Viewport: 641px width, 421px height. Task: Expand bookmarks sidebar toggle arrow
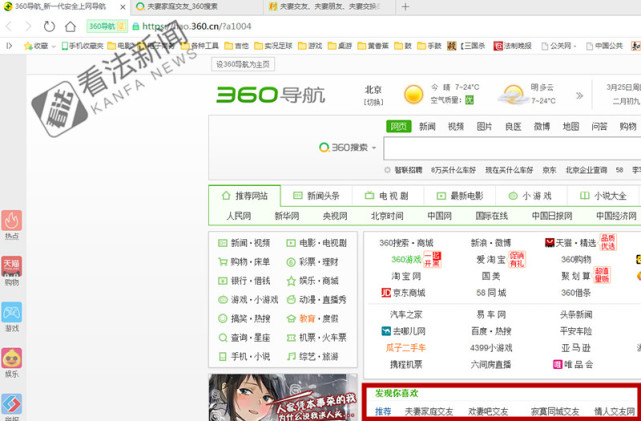pos(9,46)
